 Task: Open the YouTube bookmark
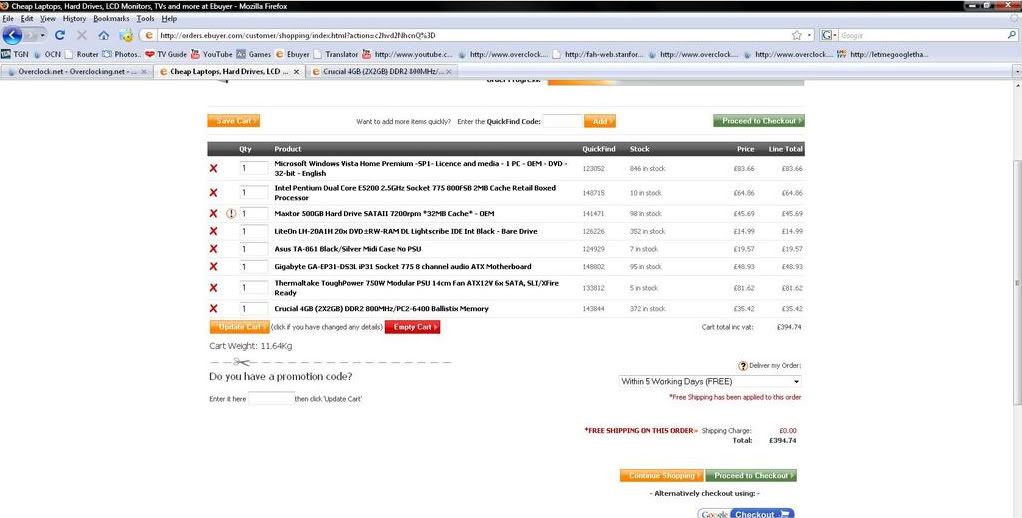[x=211, y=54]
